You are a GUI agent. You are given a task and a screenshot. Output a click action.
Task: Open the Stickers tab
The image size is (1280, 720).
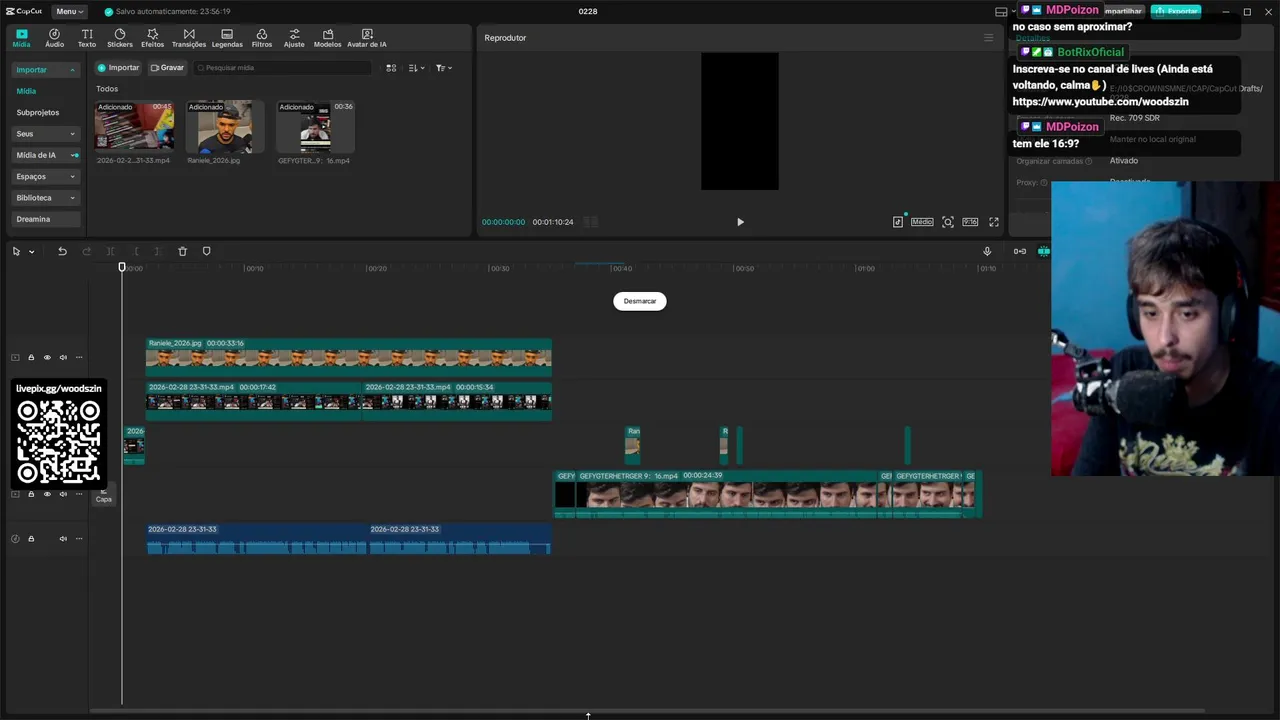(x=120, y=38)
